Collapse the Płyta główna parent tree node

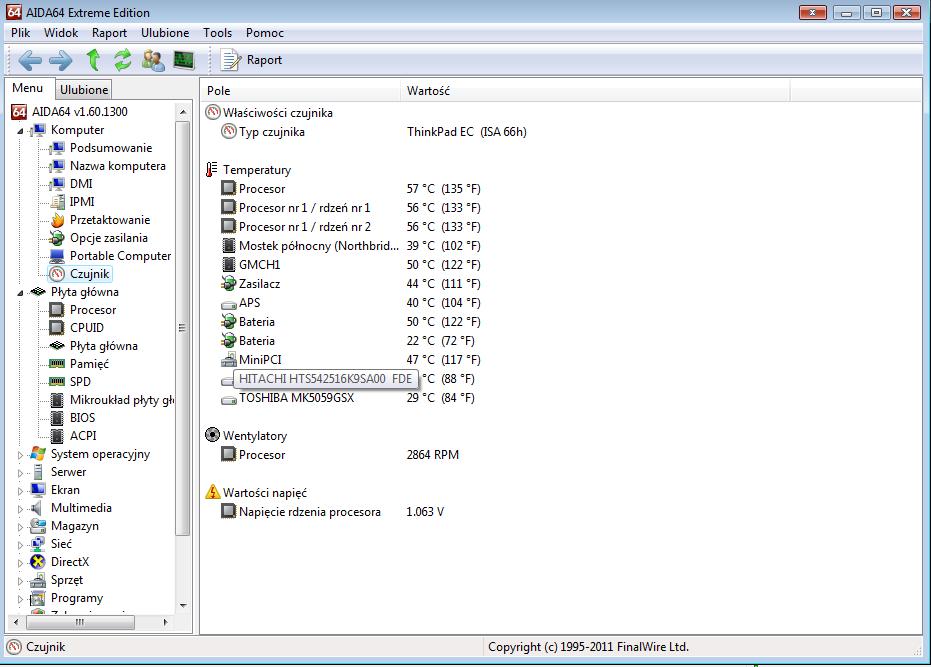pos(20,293)
